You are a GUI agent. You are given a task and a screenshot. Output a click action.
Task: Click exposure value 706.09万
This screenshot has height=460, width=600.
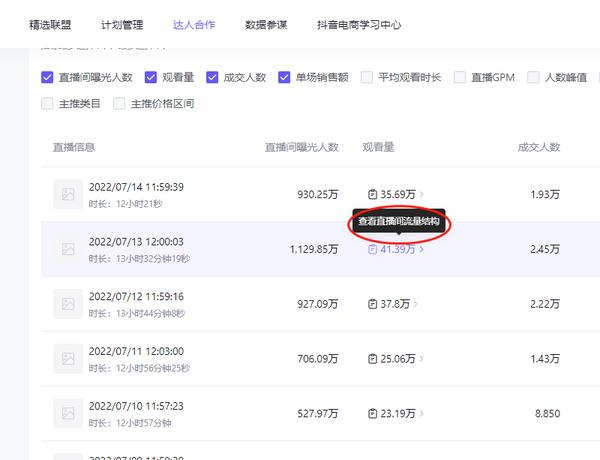[318, 359]
